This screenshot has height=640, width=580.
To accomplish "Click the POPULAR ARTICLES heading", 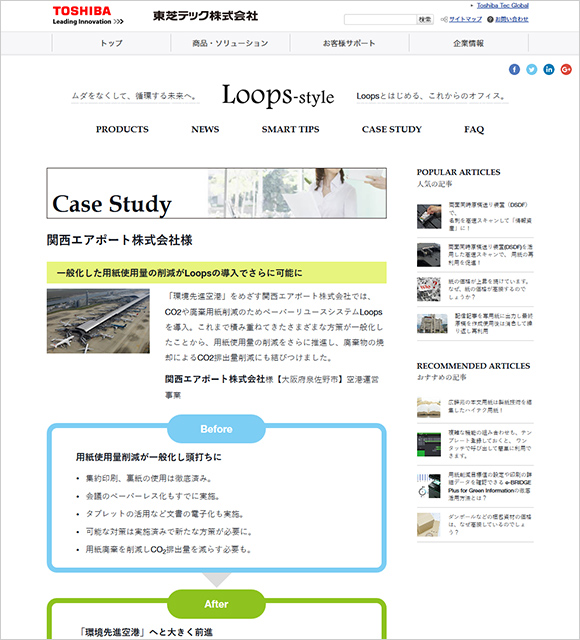I will pos(458,172).
